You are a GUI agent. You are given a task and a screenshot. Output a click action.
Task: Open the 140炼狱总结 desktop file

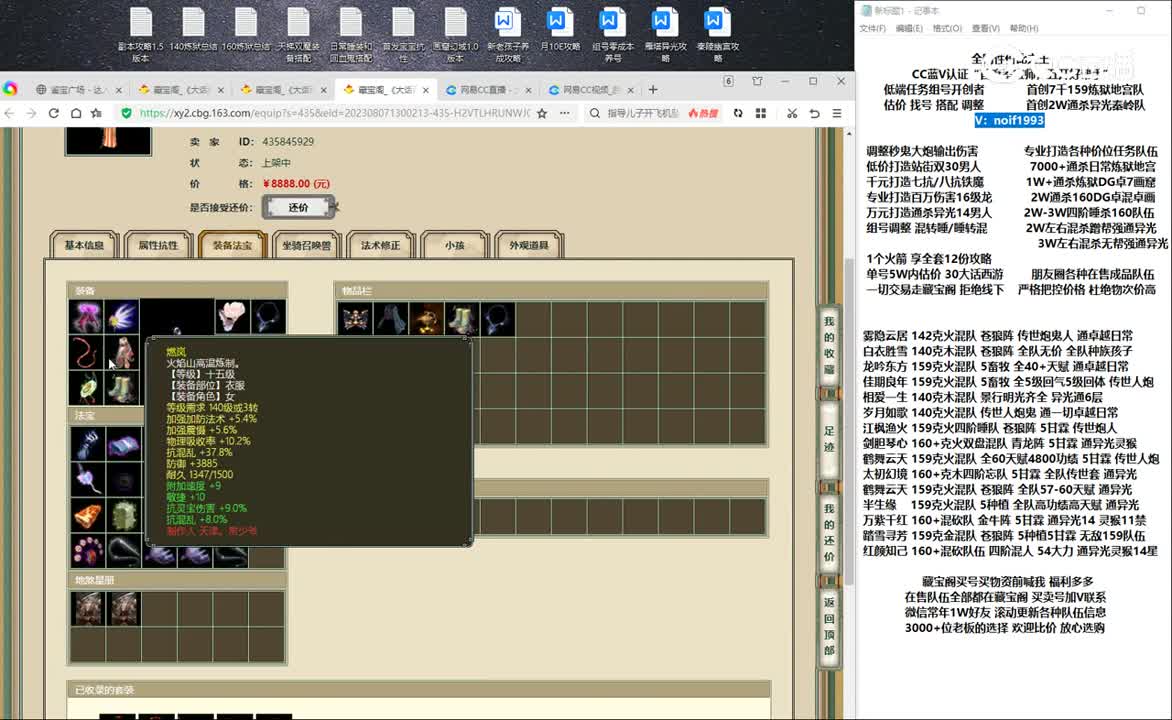(x=193, y=30)
